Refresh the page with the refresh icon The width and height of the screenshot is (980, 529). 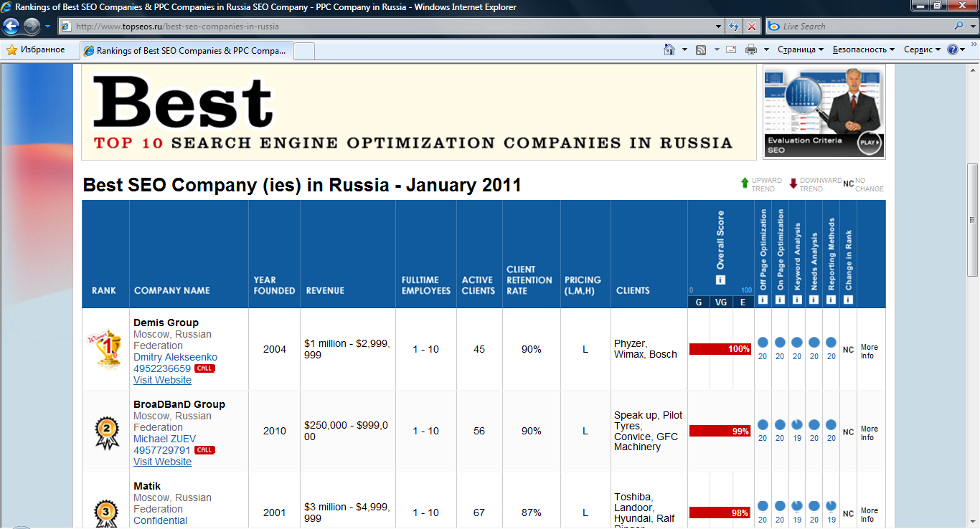pos(734,26)
